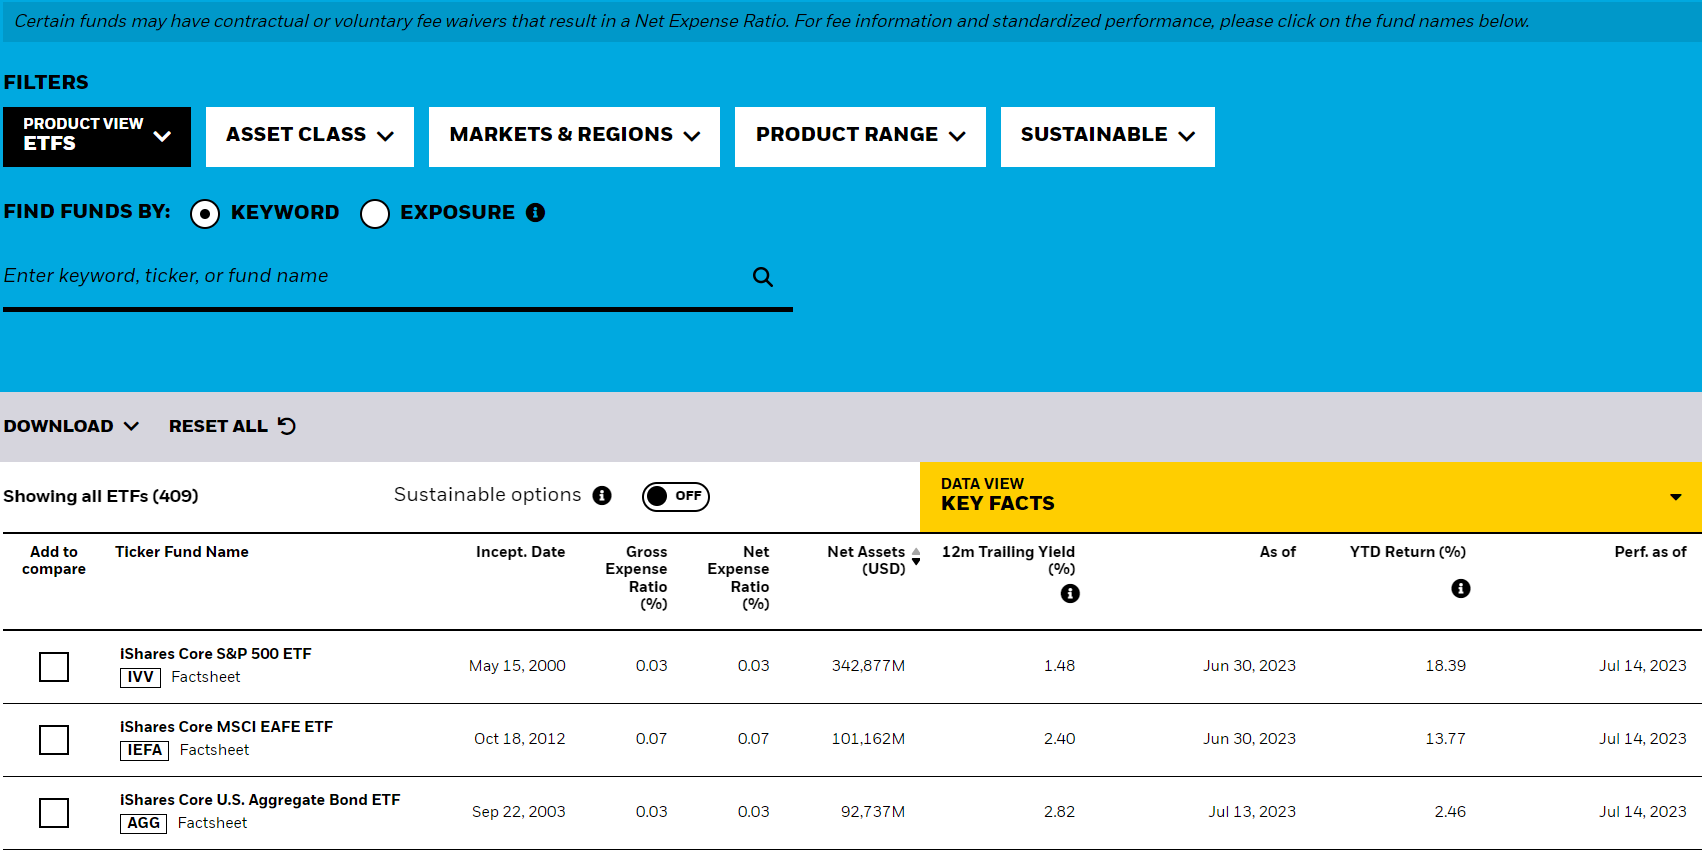Sort by Net Assets arrows
Viewport: 1702px width, 852px height.
[x=916, y=557]
